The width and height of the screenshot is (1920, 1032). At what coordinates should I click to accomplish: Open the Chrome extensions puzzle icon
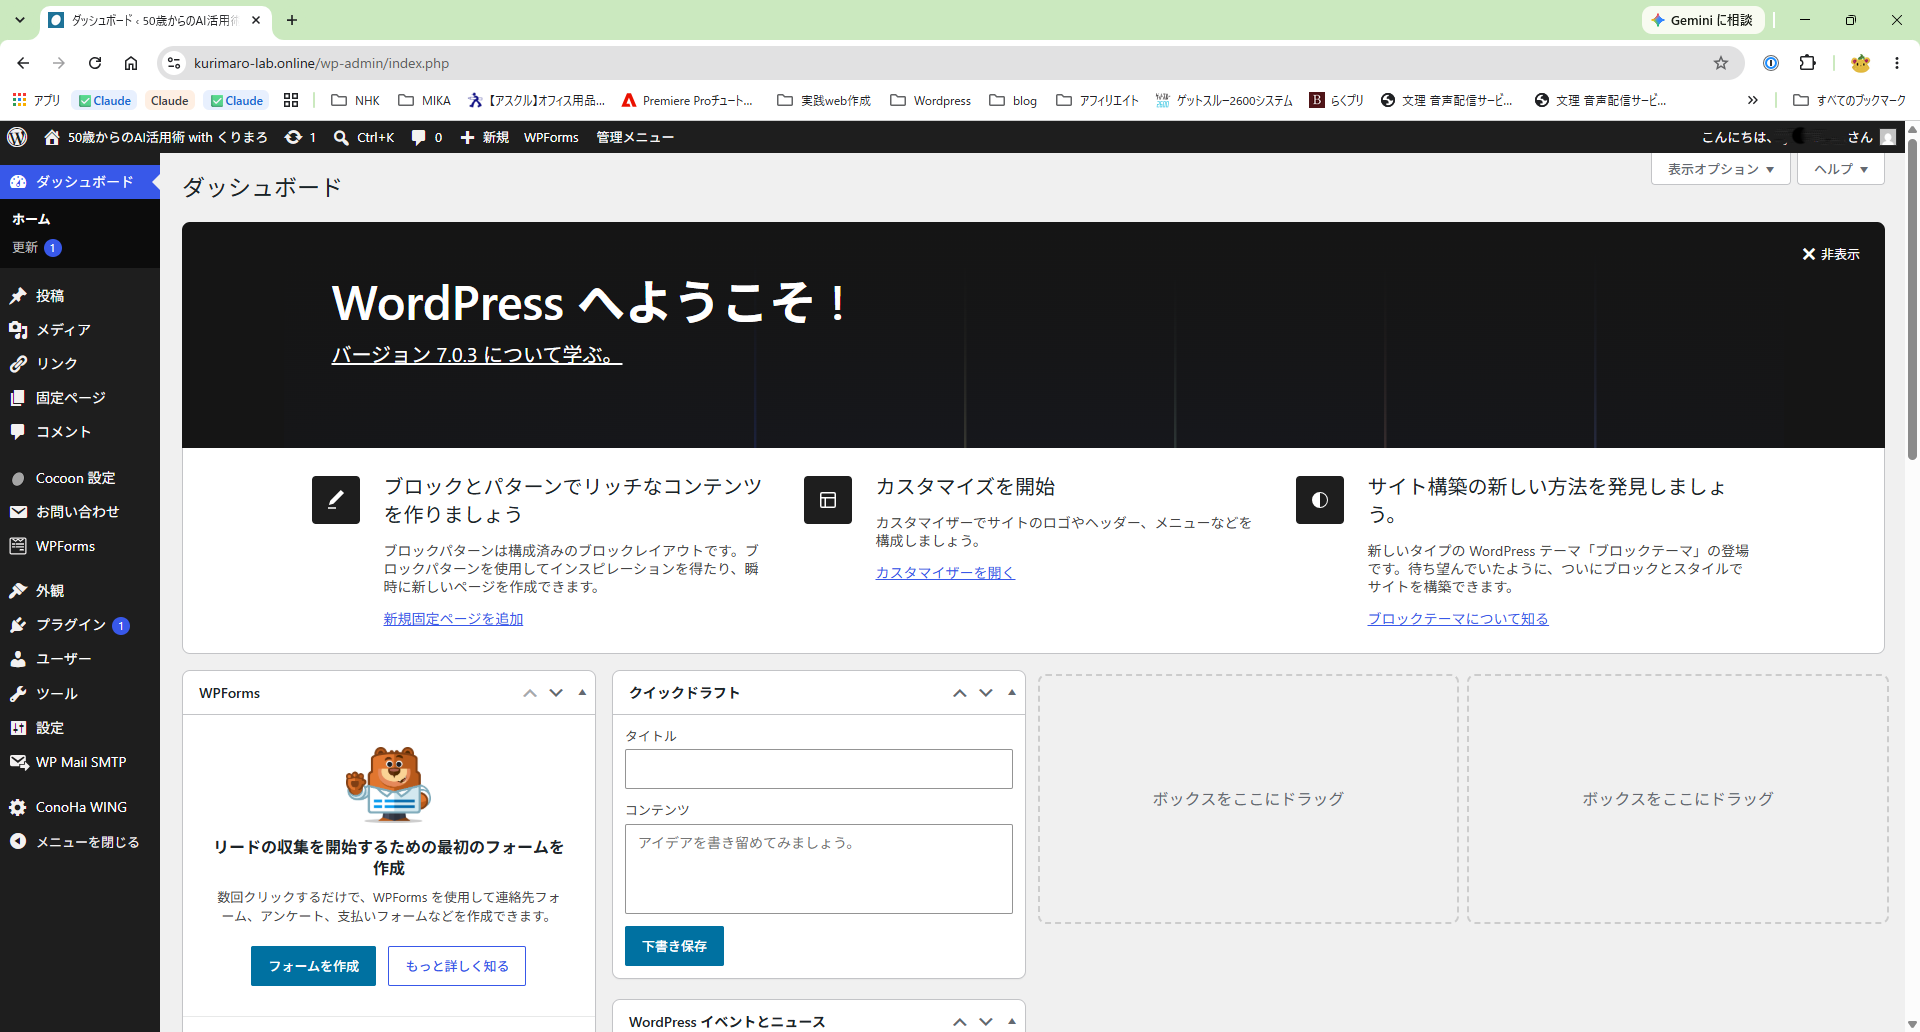pyautogui.click(x=1807, y=63)
